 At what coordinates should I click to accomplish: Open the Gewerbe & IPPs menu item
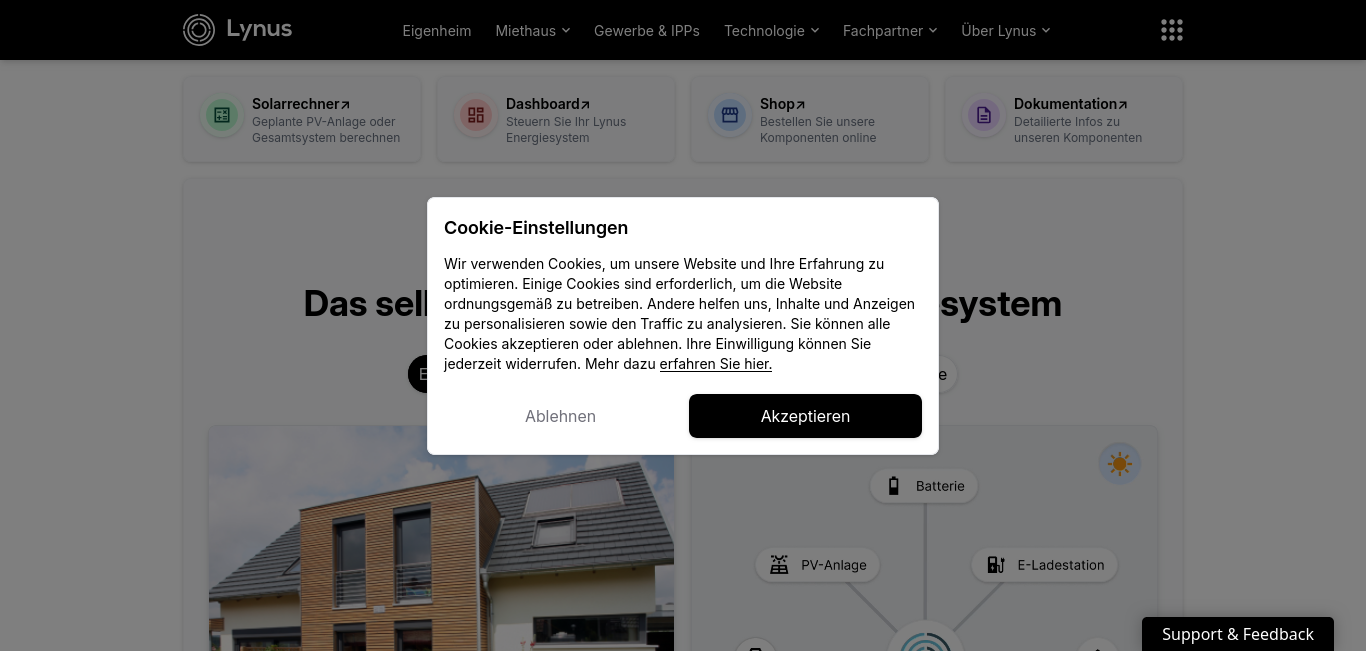(647, 31)
